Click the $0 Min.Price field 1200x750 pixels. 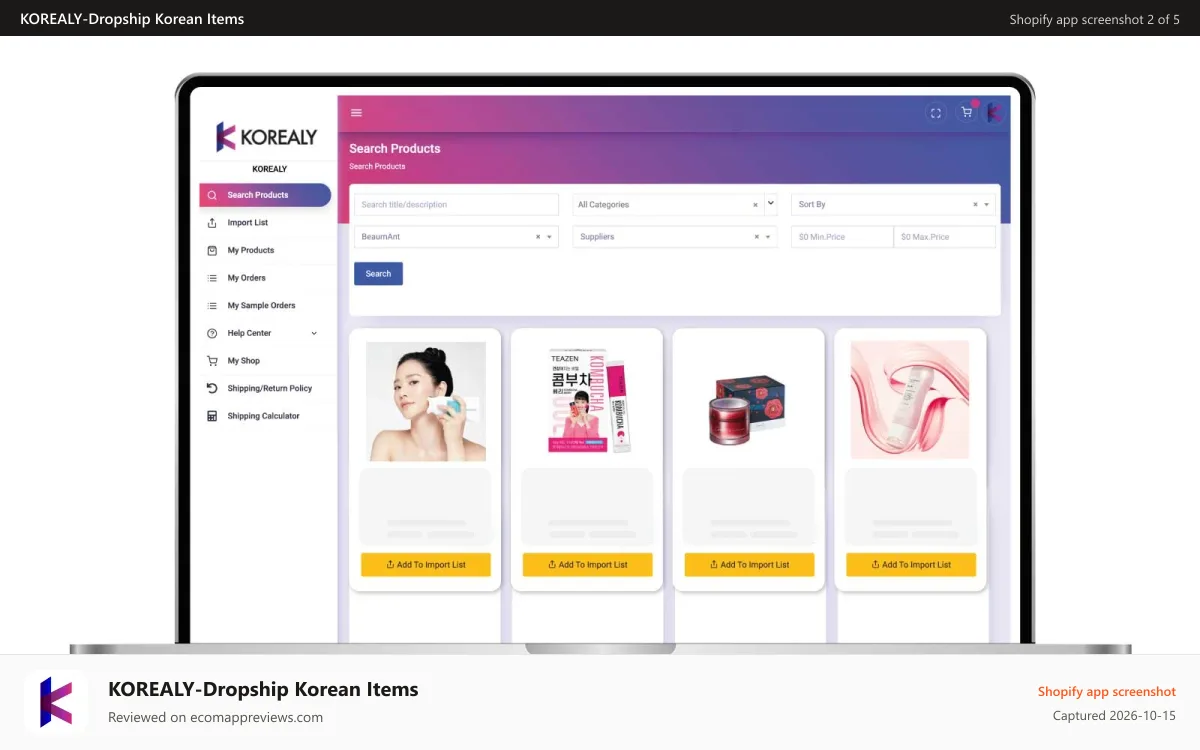(842, 237)
